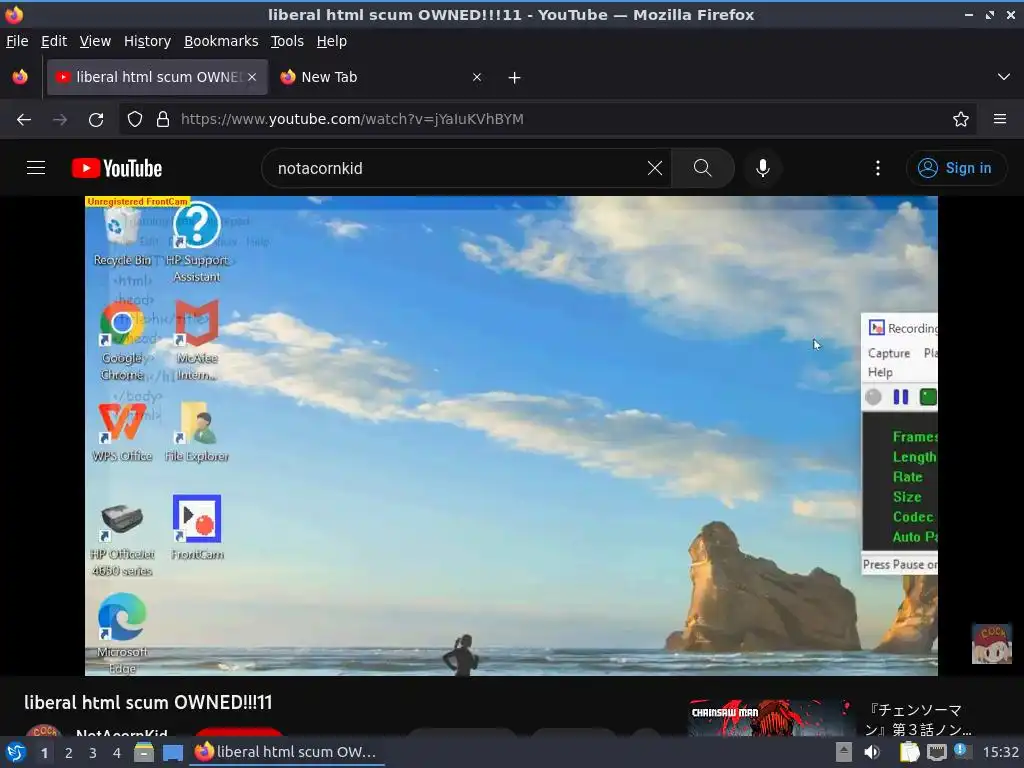Open the volume control tray icon
This screenshot has width=1024, height=768.
coord(871,752)
